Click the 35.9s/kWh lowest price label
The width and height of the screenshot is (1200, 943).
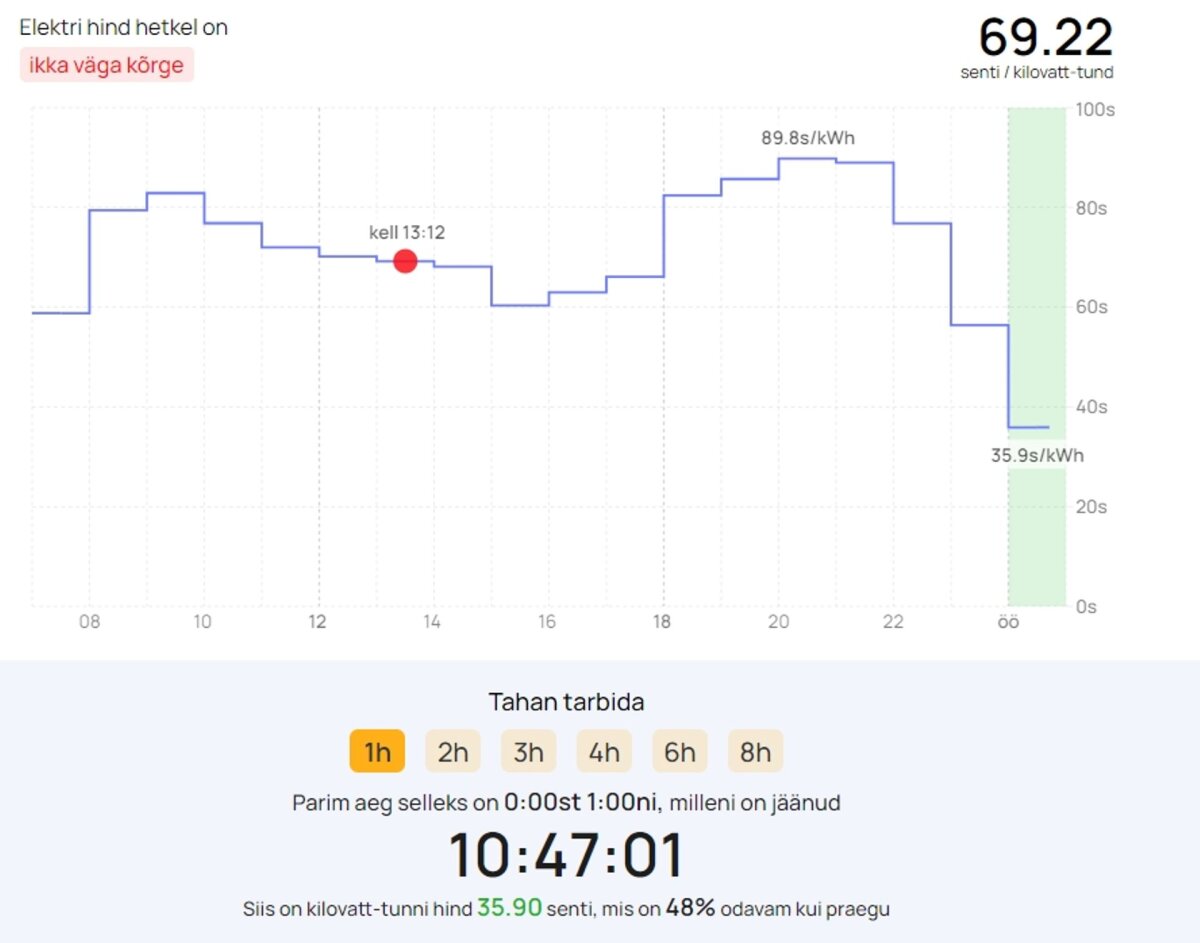(x=1037, y=455)
